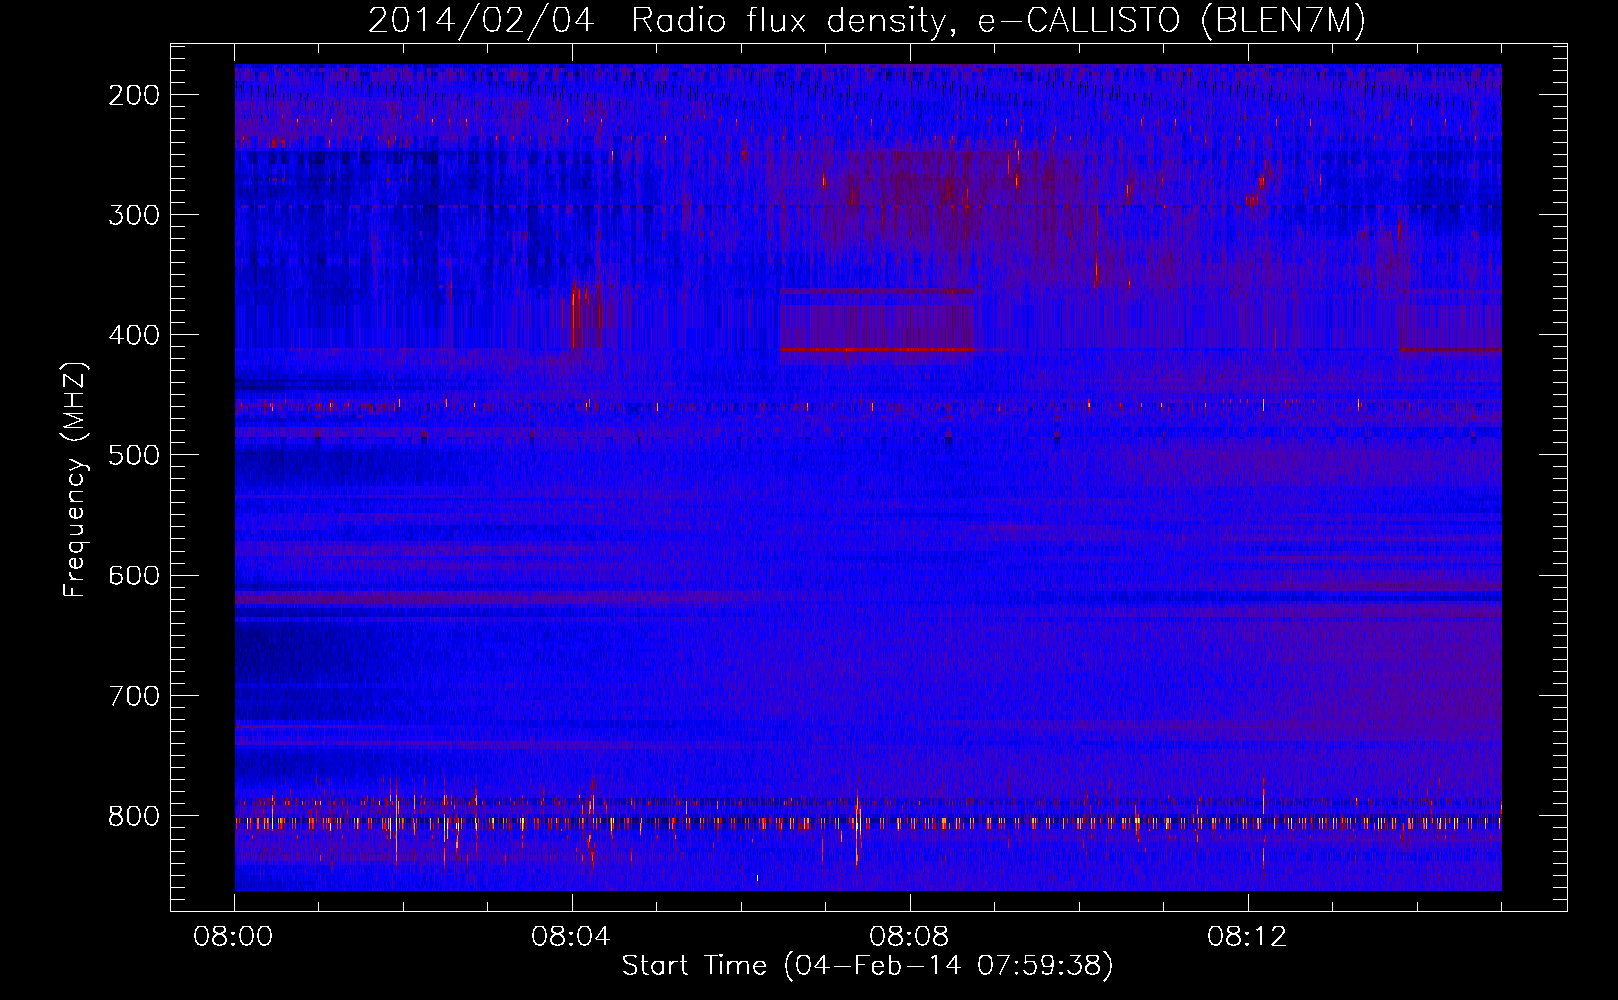This screenshot has height=1000, width=1618.
Task: Click the 800 frequency tick label
Action: 134,816
